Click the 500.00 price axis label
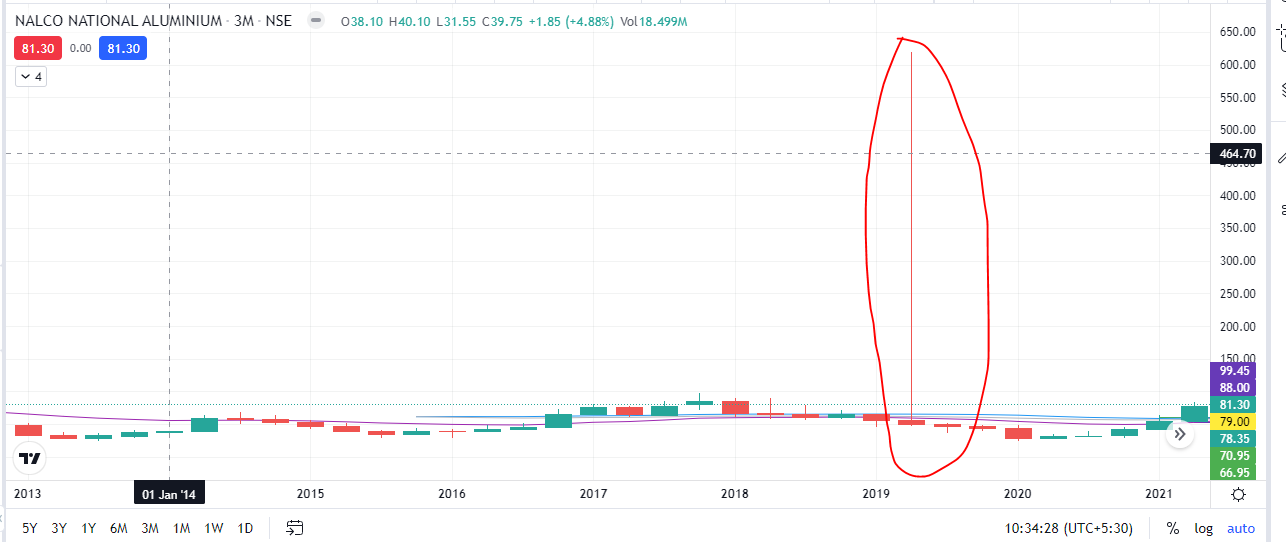 (x=1237, y=130)
